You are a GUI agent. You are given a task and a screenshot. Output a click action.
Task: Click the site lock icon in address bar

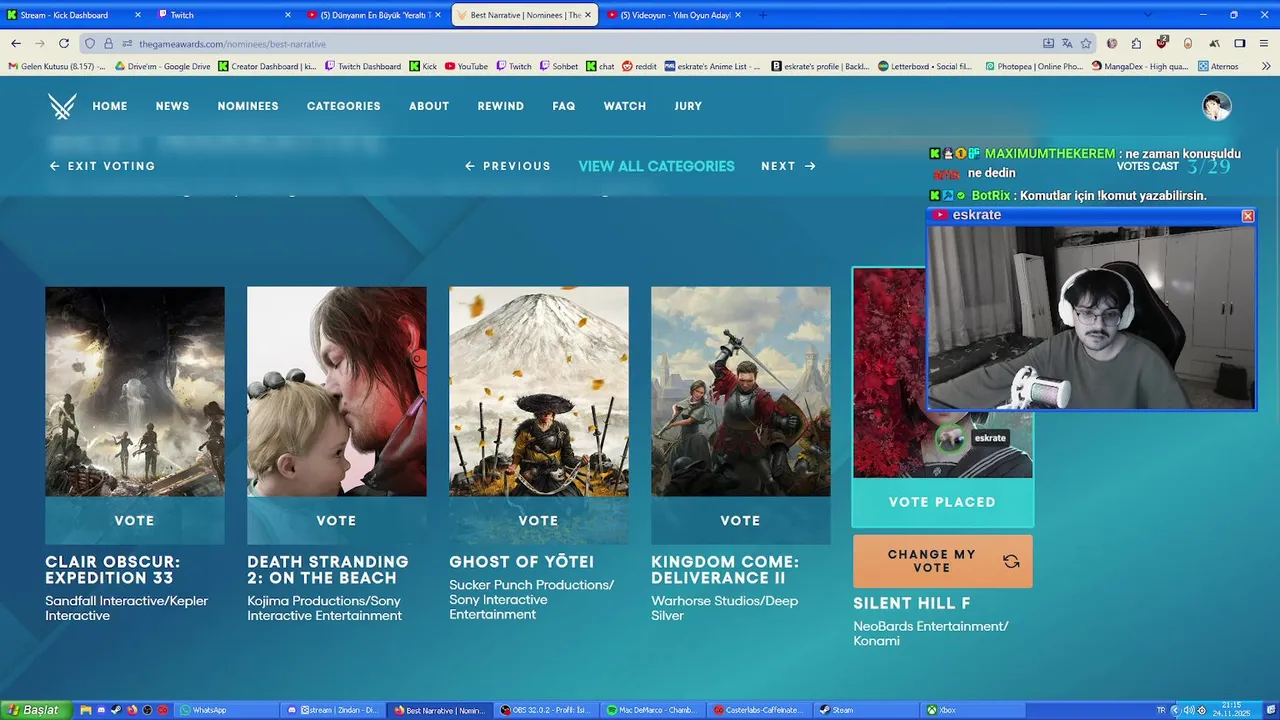[x=108, y=44]
